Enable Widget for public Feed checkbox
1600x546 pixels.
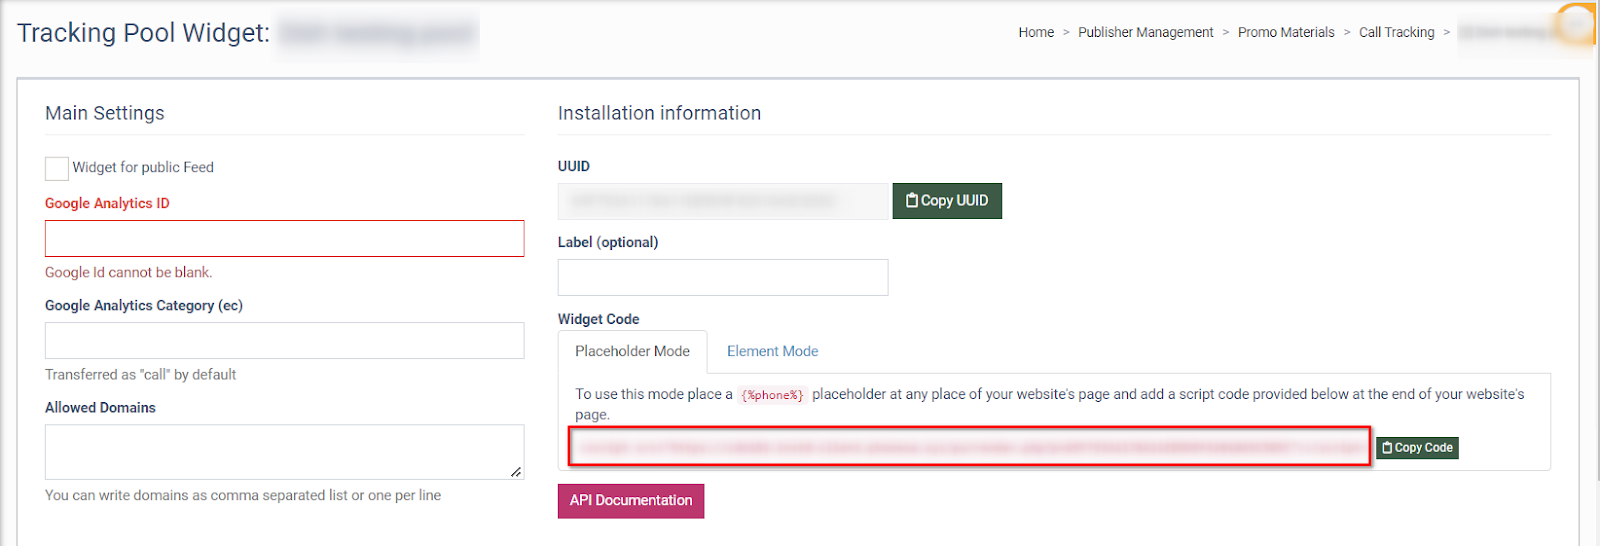[57, 168]
